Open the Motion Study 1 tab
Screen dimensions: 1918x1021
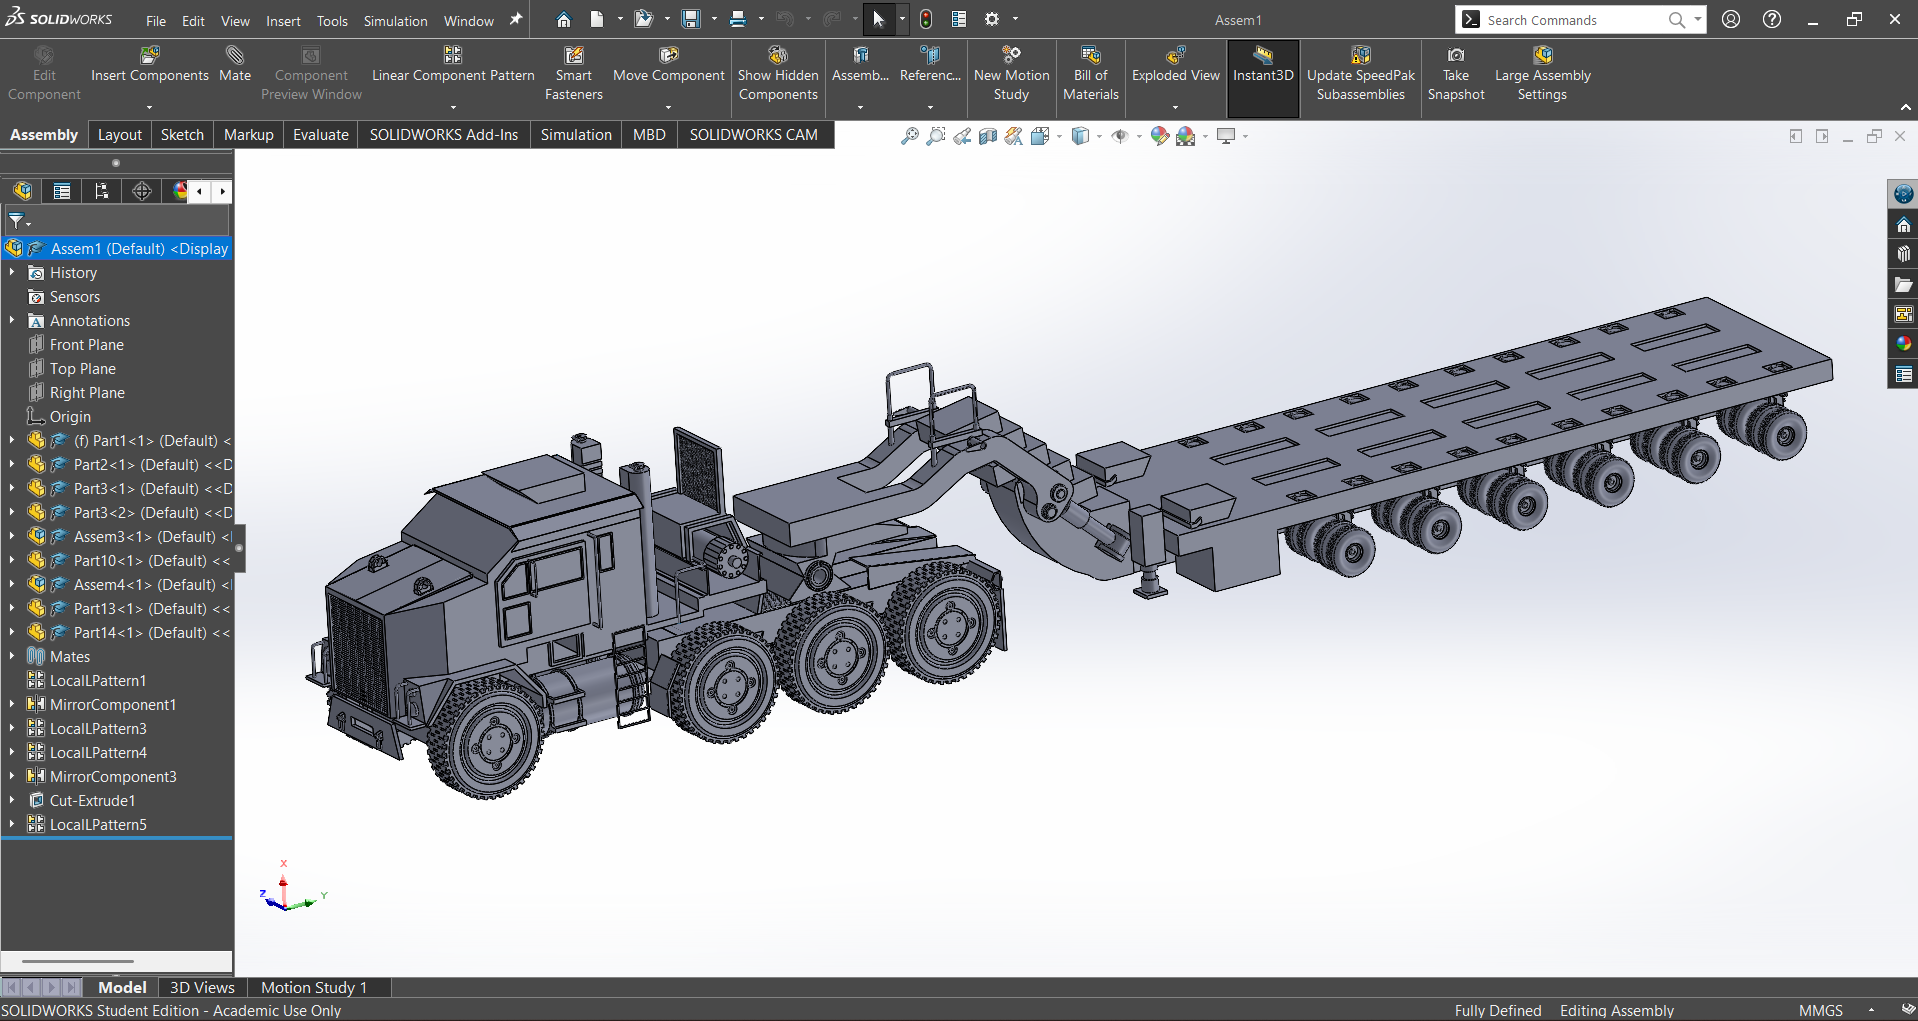tap(314, 987)
